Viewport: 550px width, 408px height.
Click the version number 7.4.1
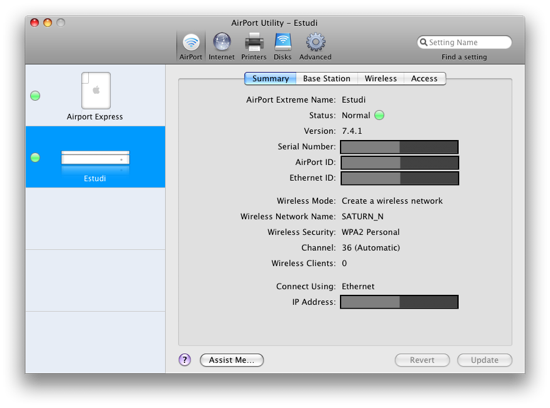(352, 131)
